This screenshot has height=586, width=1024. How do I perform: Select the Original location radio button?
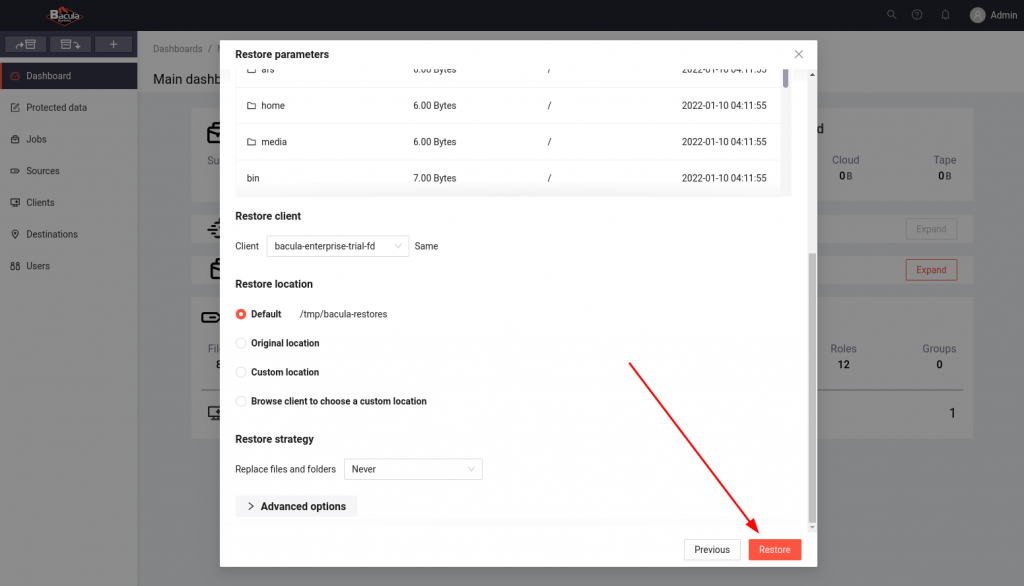(x=241, y=343)
